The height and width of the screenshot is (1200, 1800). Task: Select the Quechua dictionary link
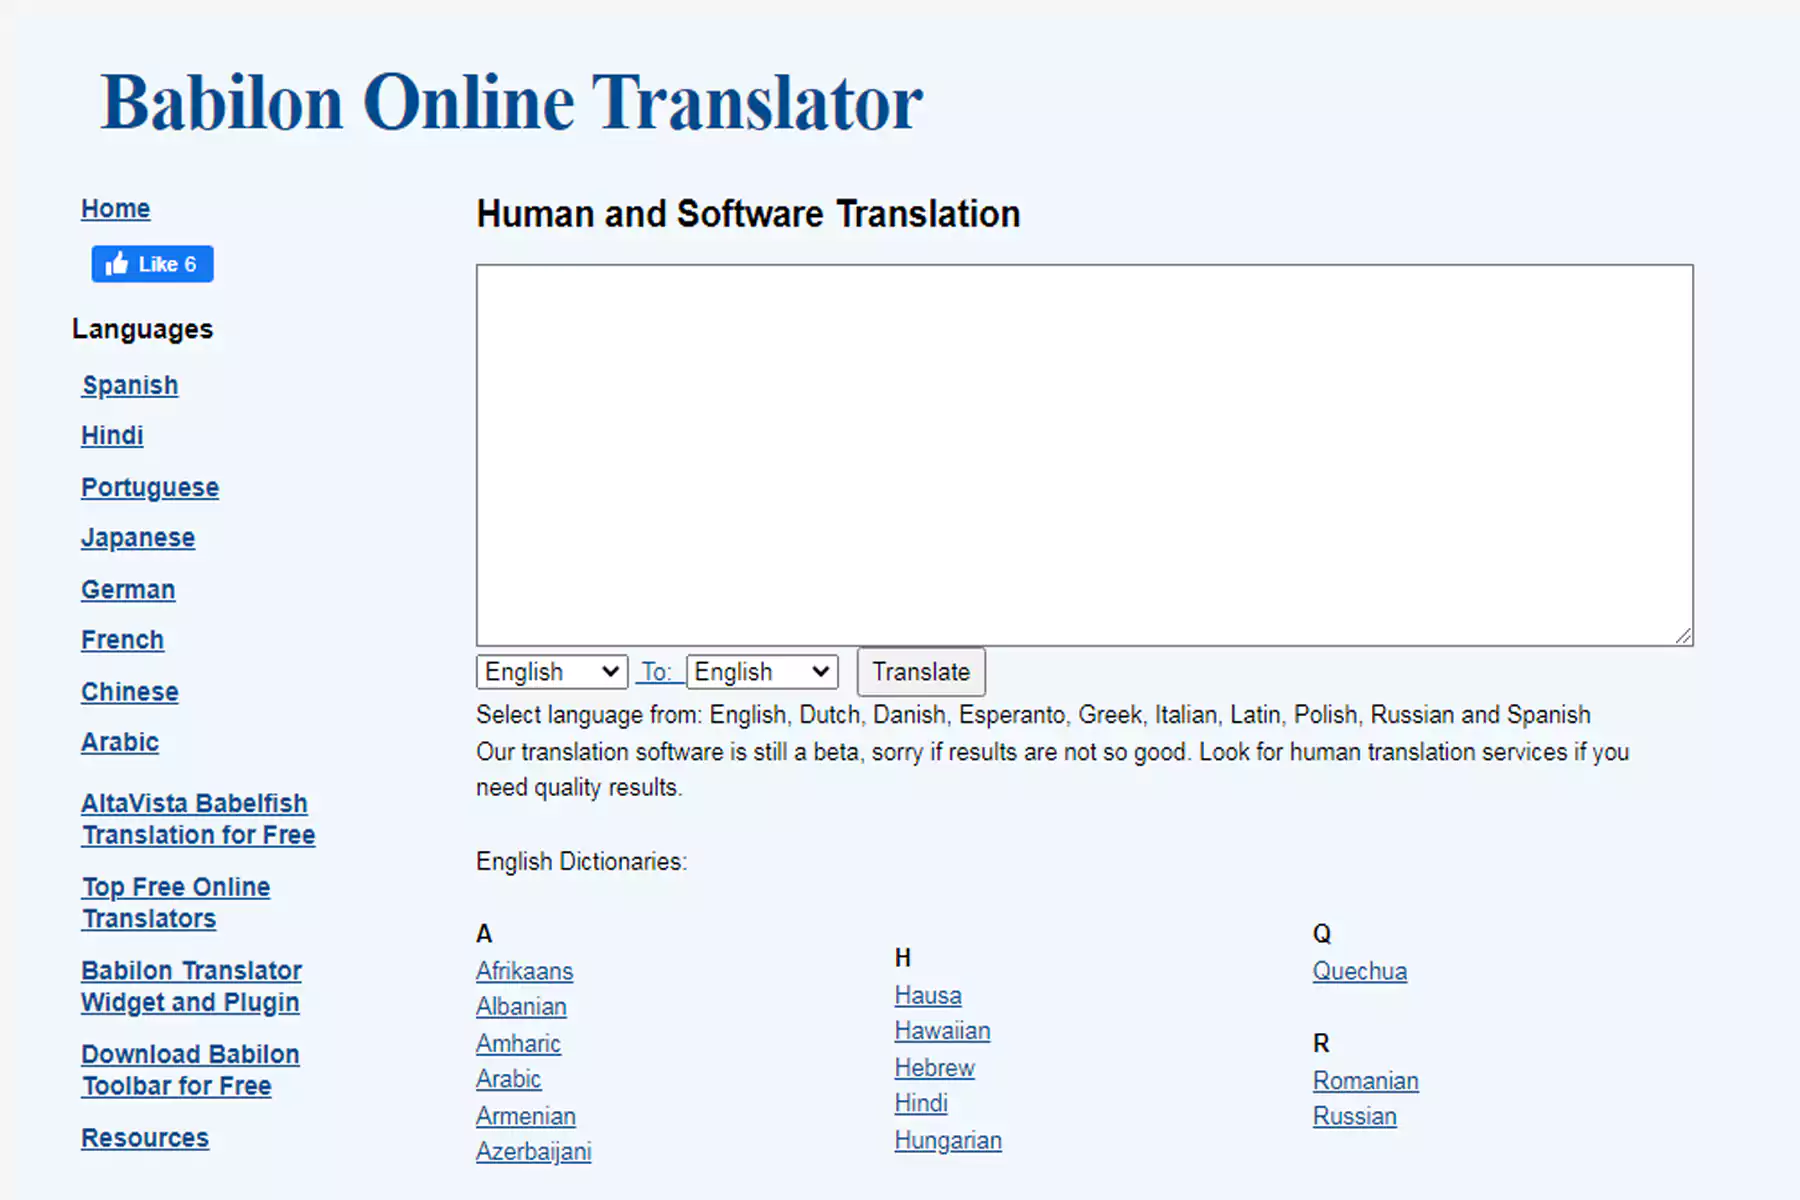pos(1359,971)
